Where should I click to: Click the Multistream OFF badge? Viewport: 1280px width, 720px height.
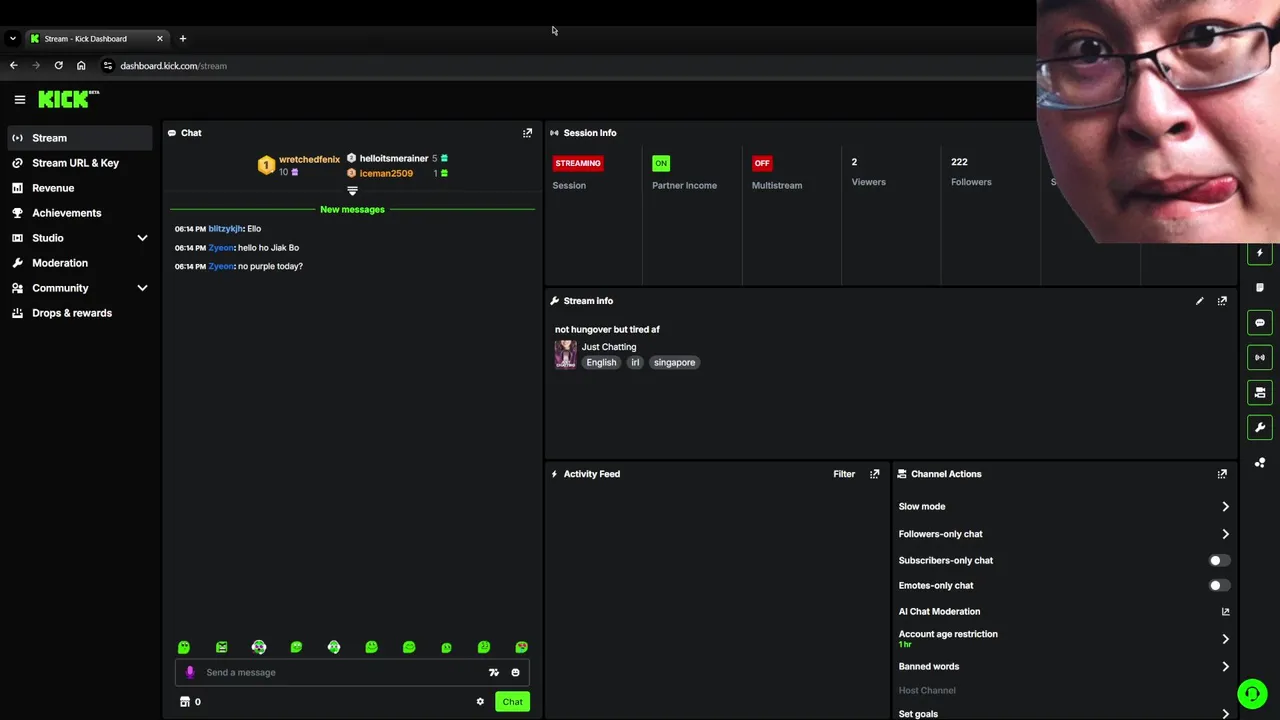pyautogui.click(x=762, y=163)
